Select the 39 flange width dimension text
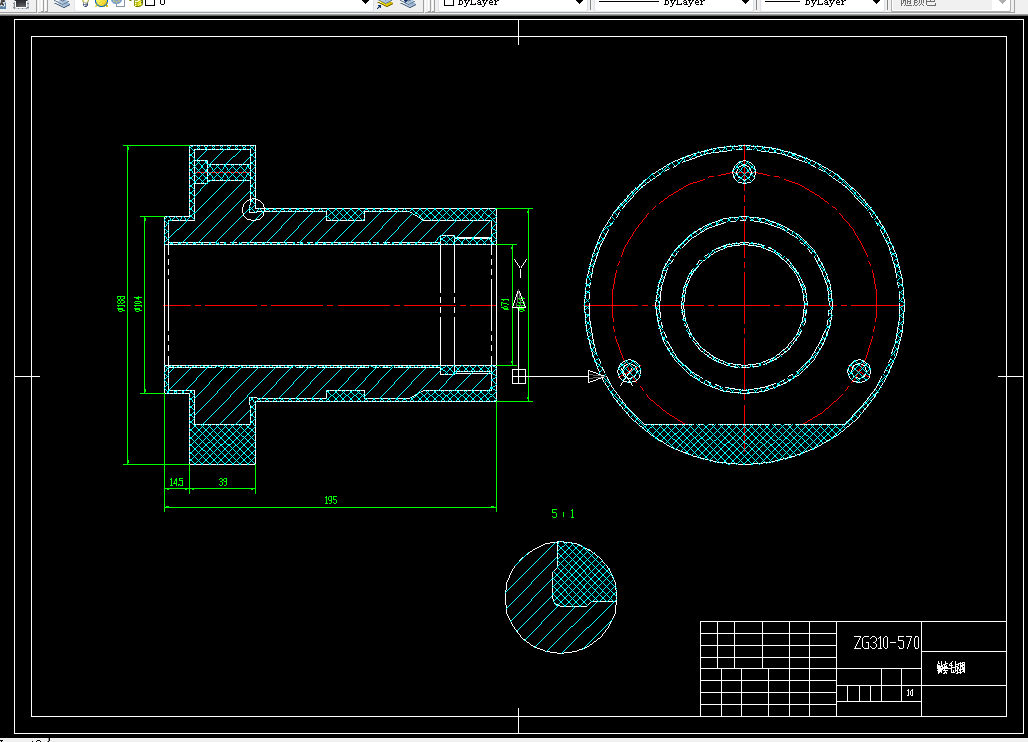The height and width of the screenshot is (742, 1028). point(223,482)
